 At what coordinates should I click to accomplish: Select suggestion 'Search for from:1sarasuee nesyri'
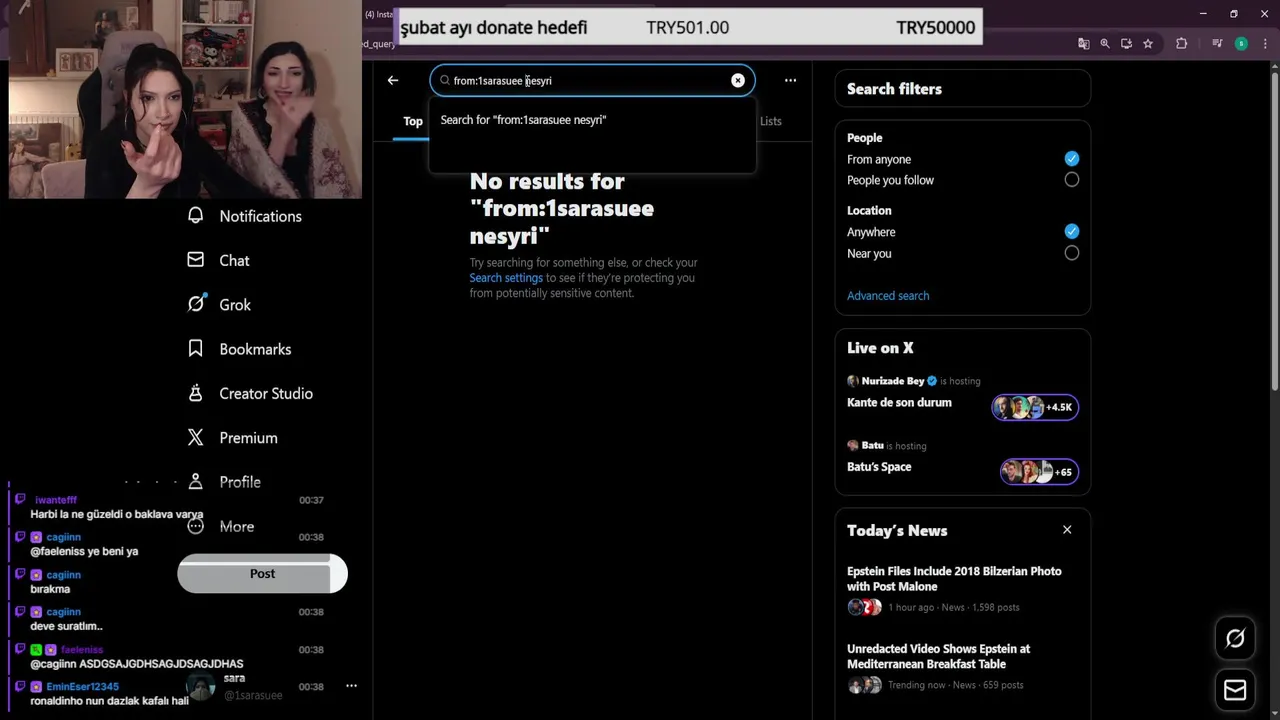(x=592, y=120)
